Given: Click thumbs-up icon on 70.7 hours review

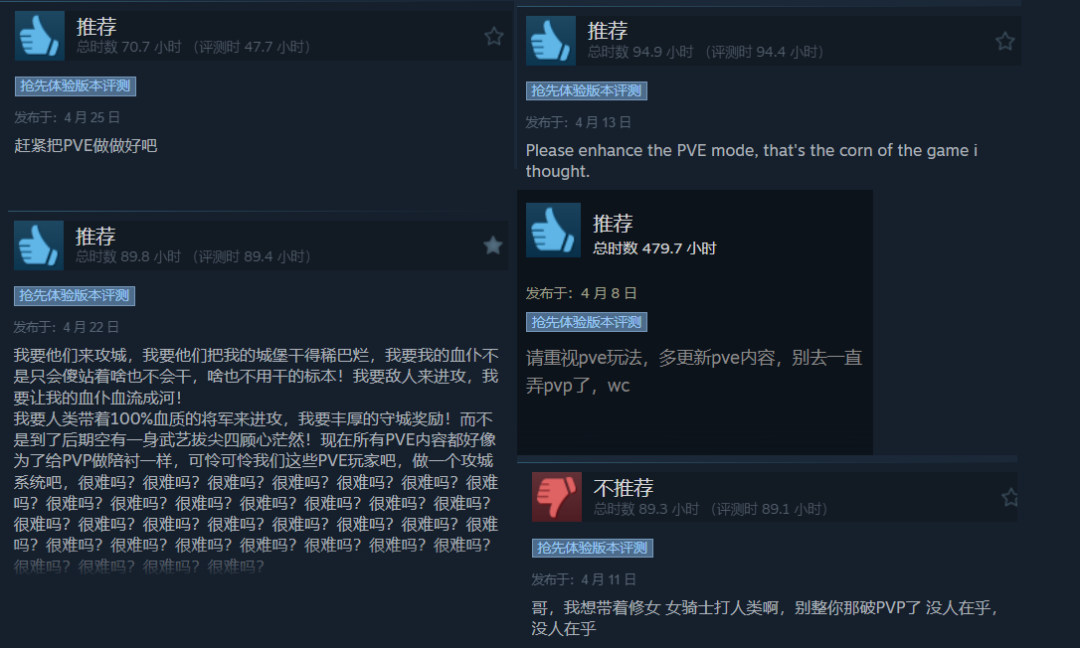Looking at the screenshot, I should tap(39, 35).
